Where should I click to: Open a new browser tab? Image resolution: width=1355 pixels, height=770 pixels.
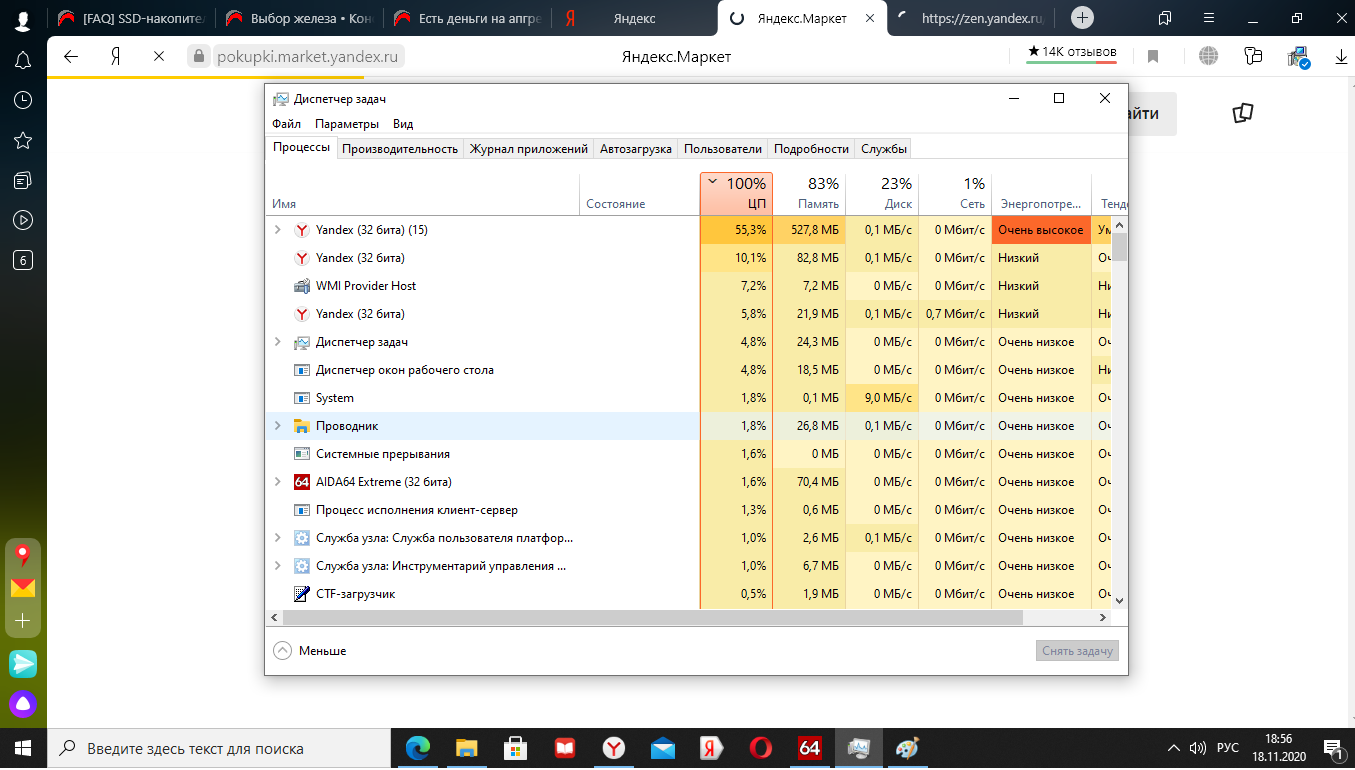tap(1082, 18)
